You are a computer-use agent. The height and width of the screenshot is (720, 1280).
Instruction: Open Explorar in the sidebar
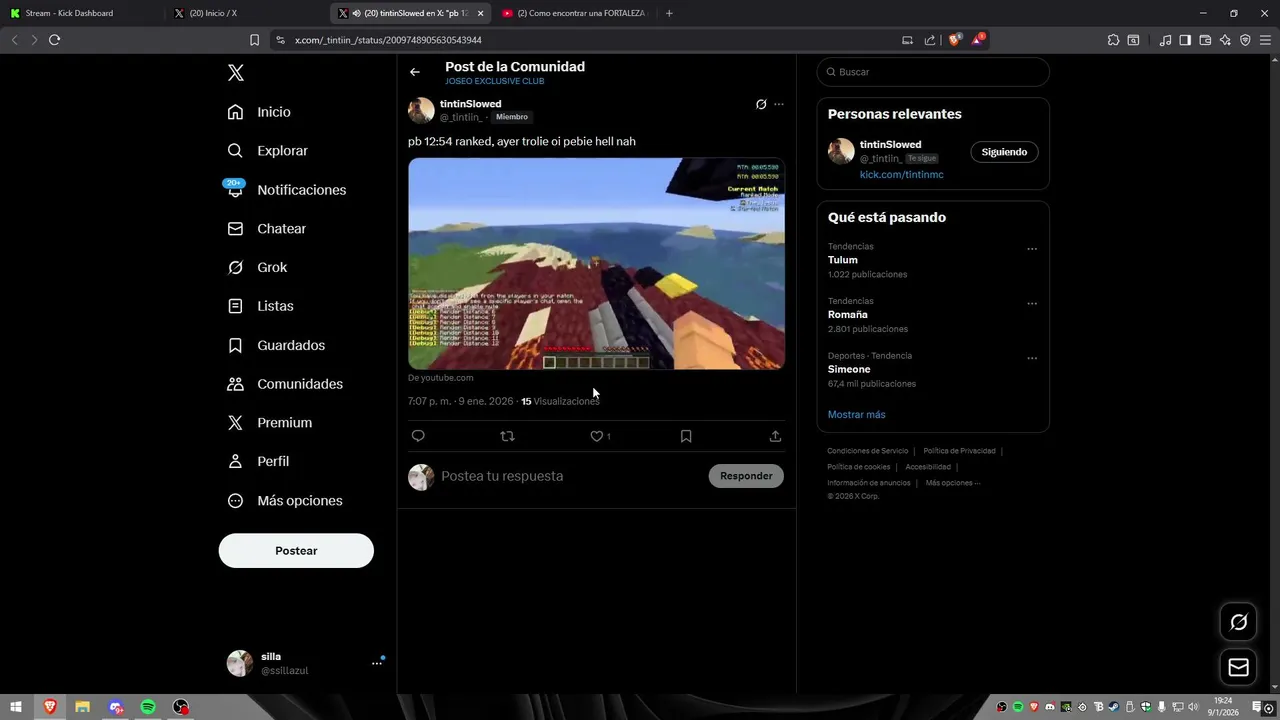click(x=267, y=151)
